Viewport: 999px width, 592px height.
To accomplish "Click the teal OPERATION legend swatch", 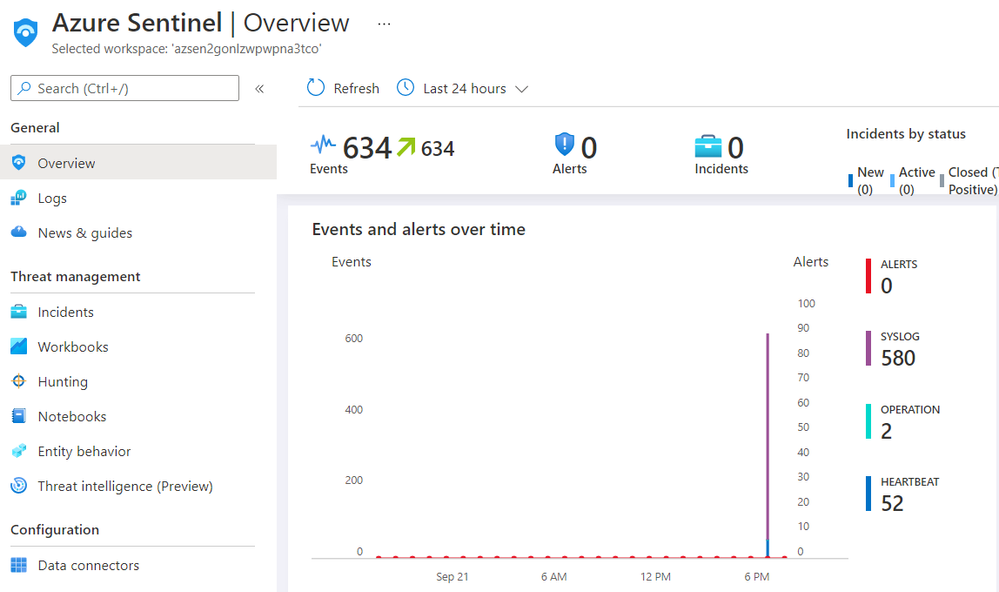I will pyautogui.click(x=868, y=421).
